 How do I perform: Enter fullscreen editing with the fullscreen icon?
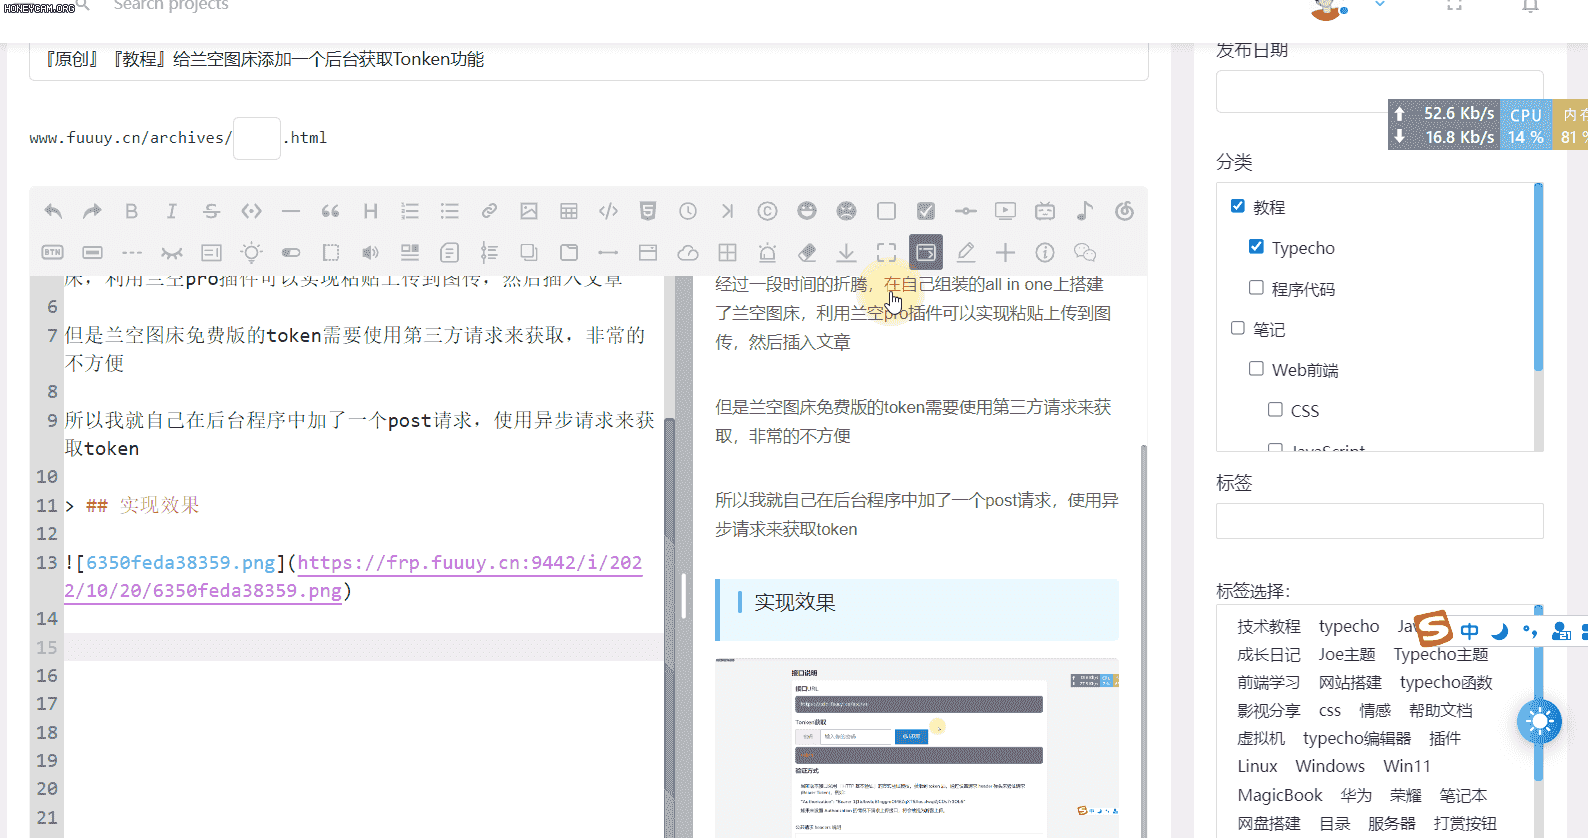coord(886,252)
